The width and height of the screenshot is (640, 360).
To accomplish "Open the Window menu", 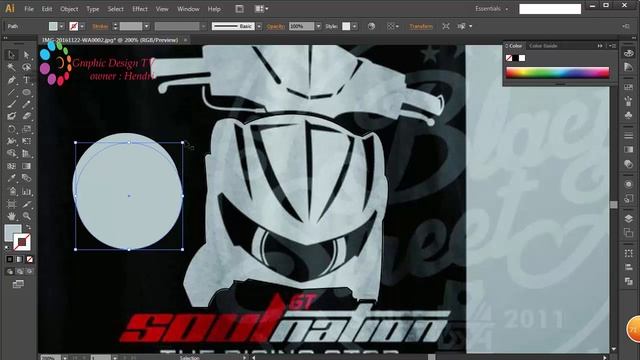I will click(188, 9).
